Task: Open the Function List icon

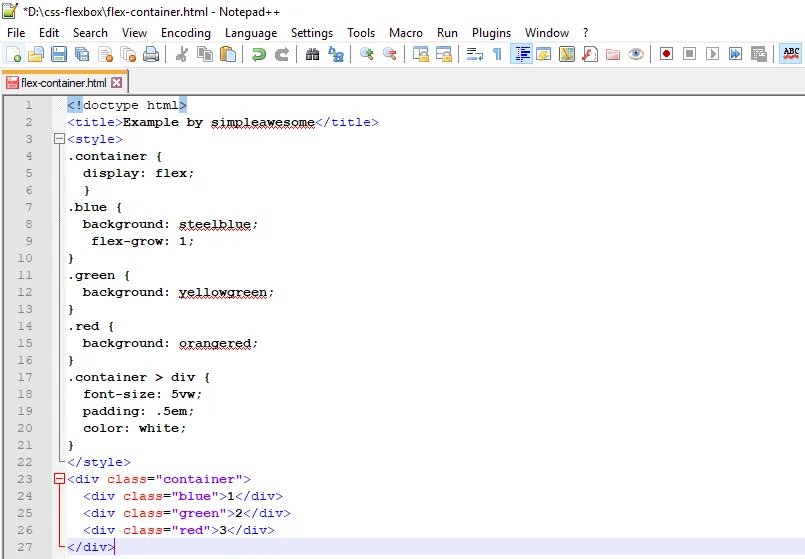Action: point(590,54)
